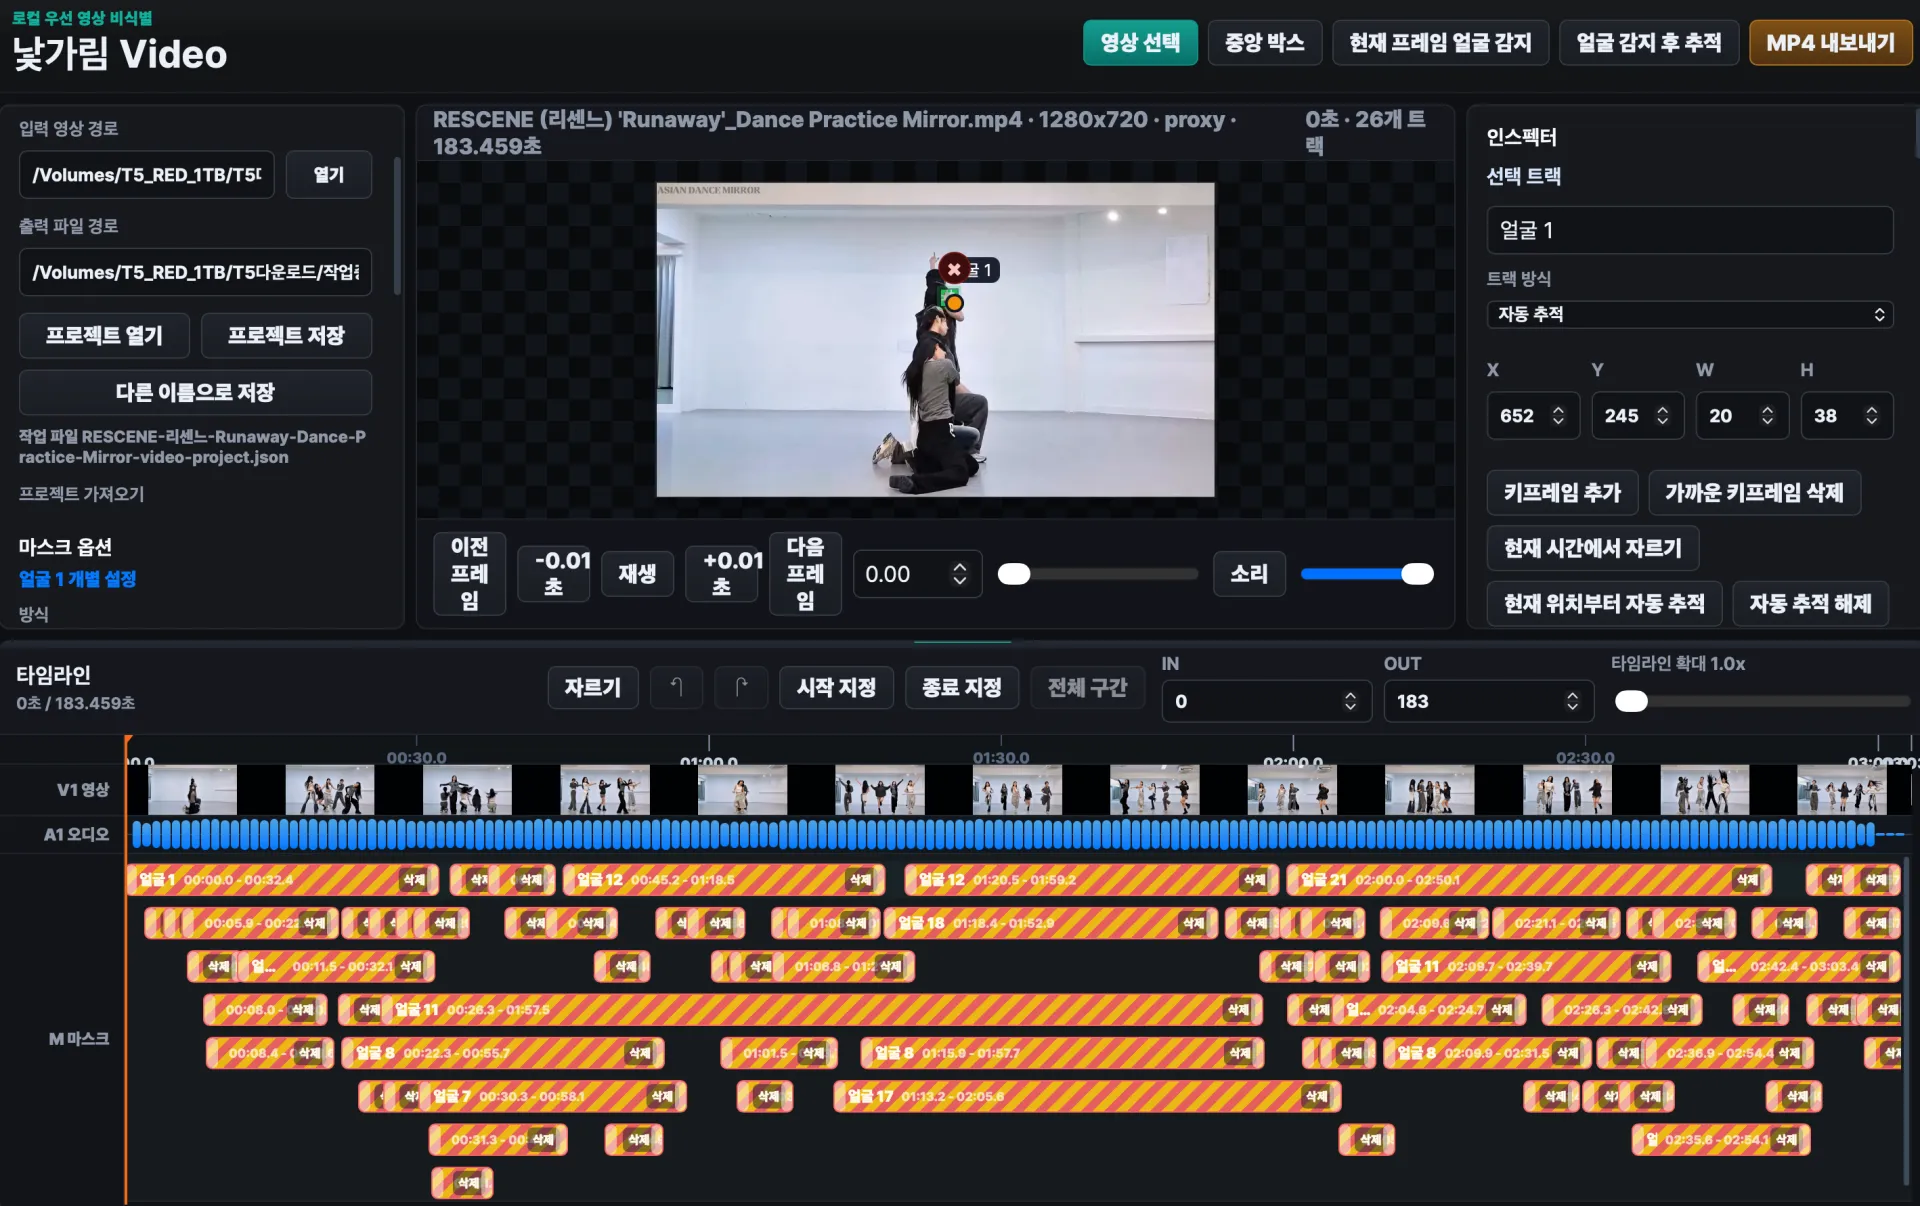Delete the 얼굴 12 00:45.2-01:18.5 clip
The width and height of the screenshot is (1920, 1206).
coord(860,880)
